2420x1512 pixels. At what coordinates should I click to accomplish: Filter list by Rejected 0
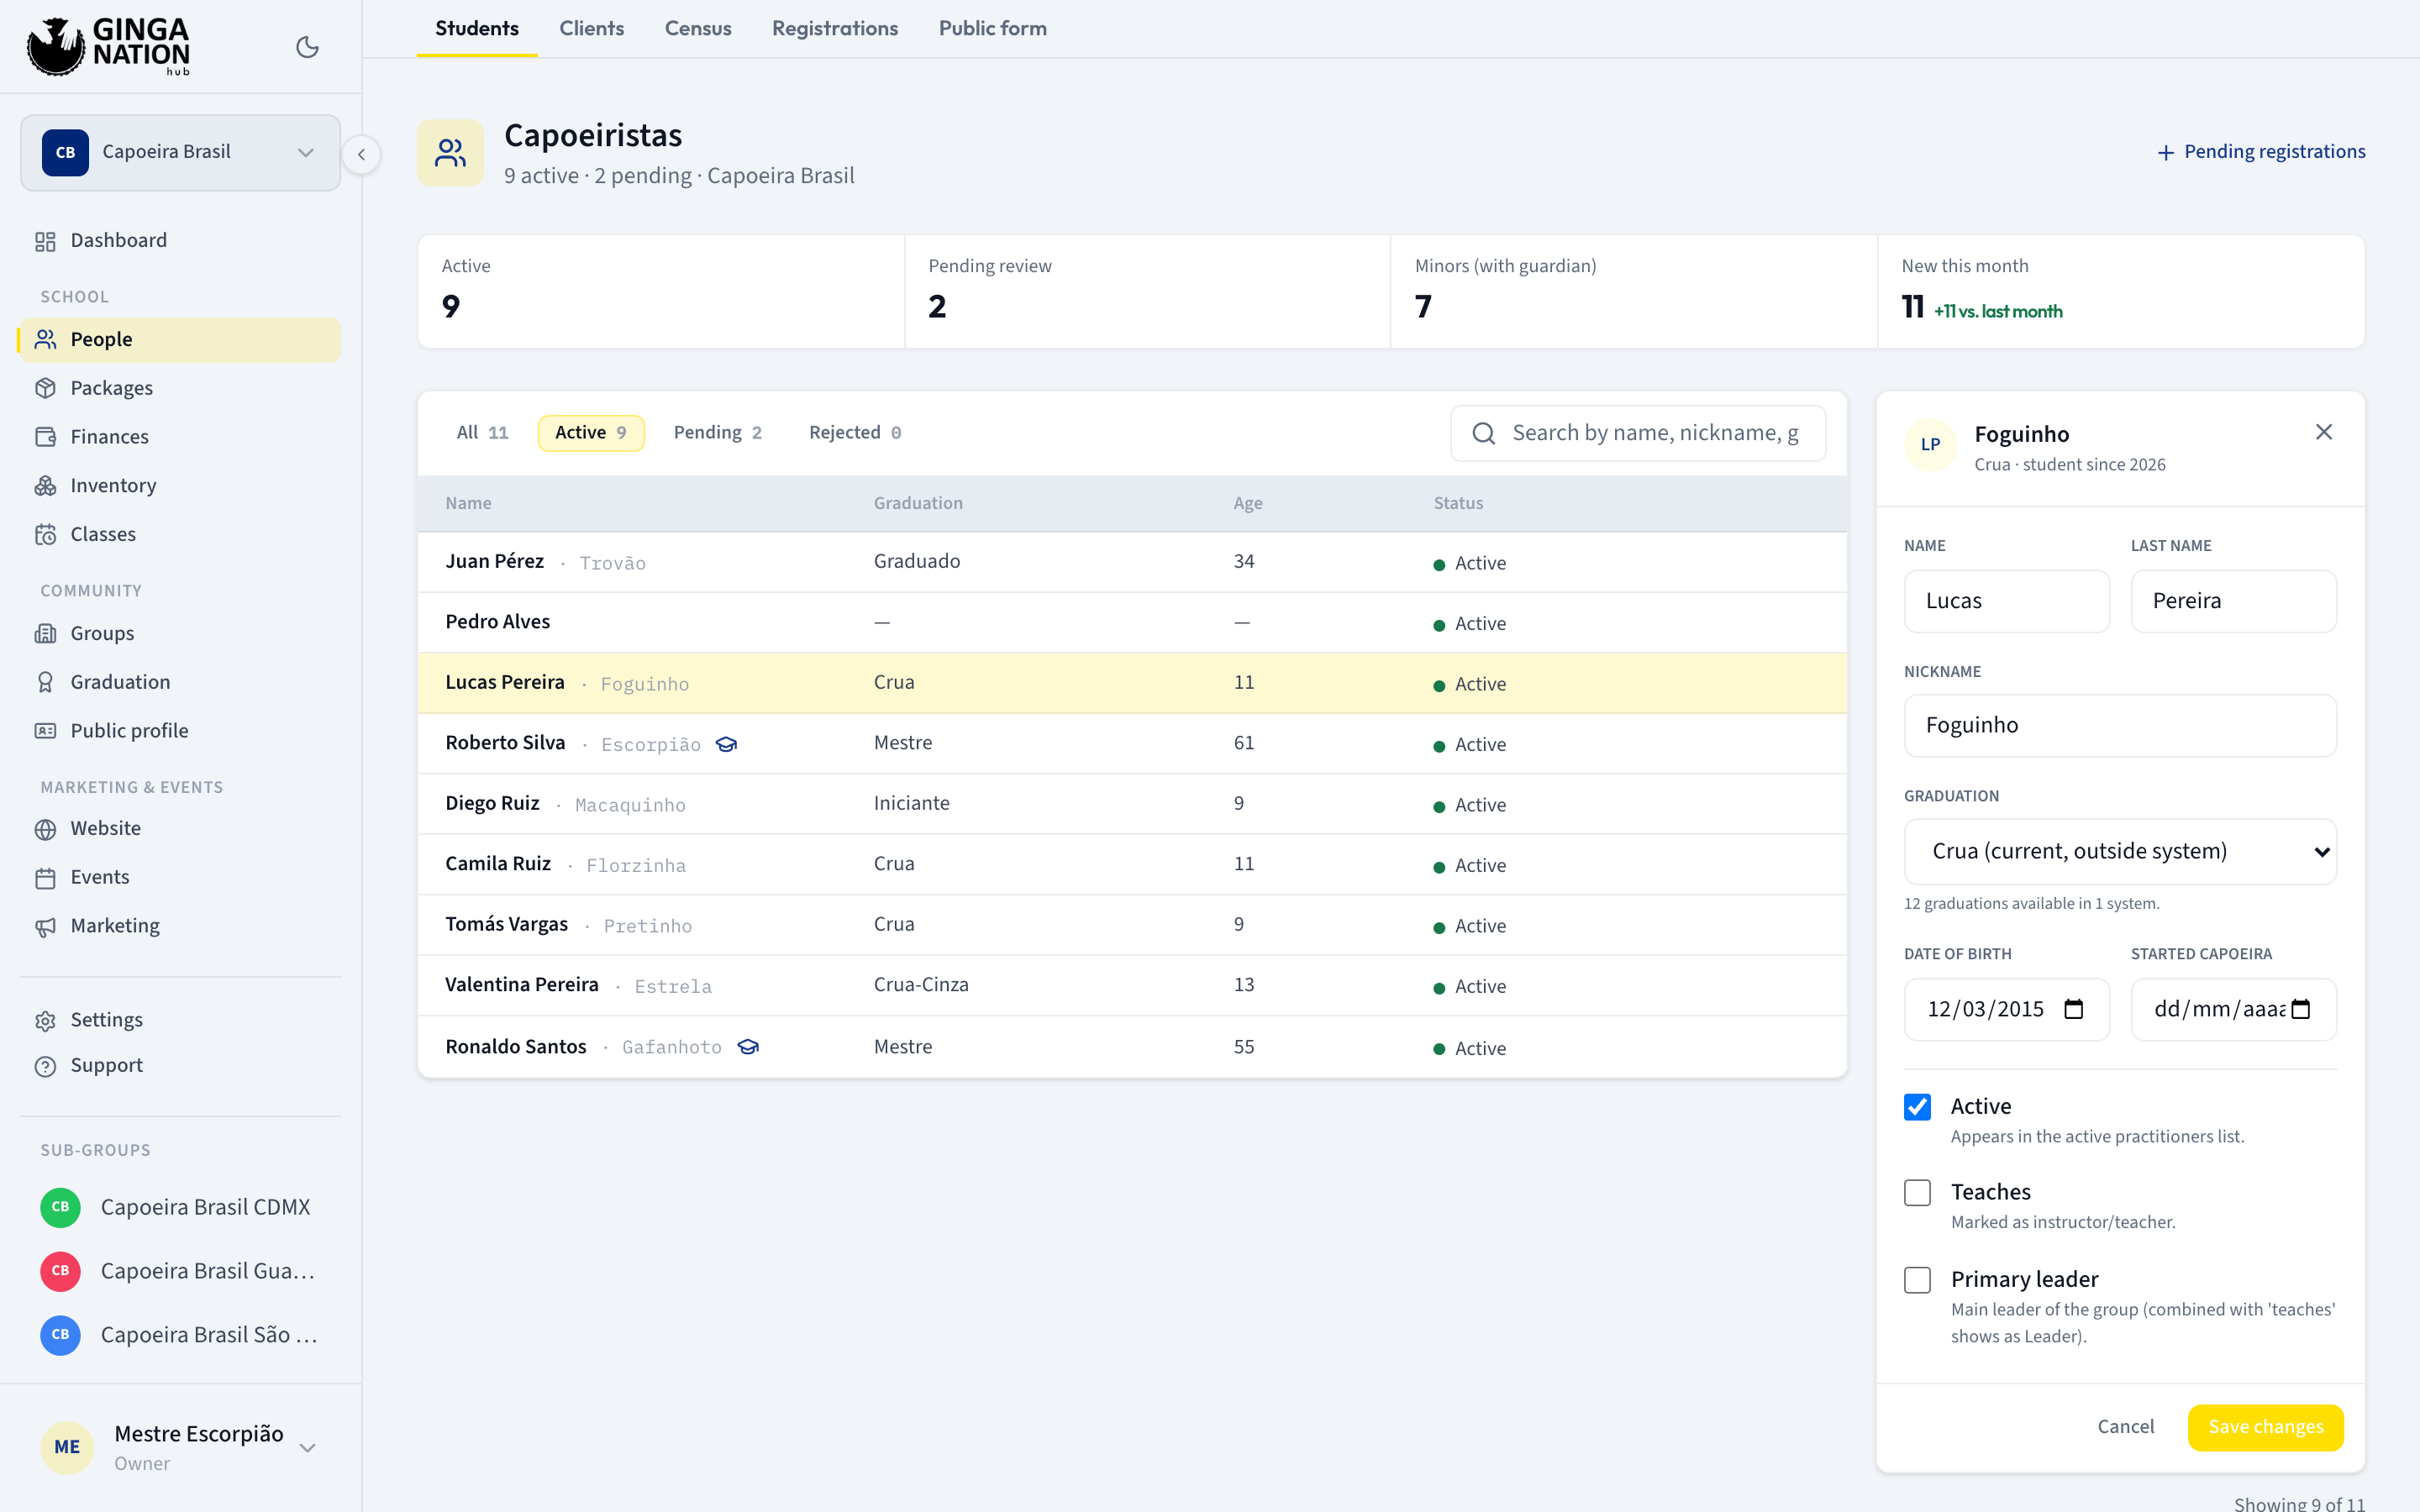(x=855, y=432)
